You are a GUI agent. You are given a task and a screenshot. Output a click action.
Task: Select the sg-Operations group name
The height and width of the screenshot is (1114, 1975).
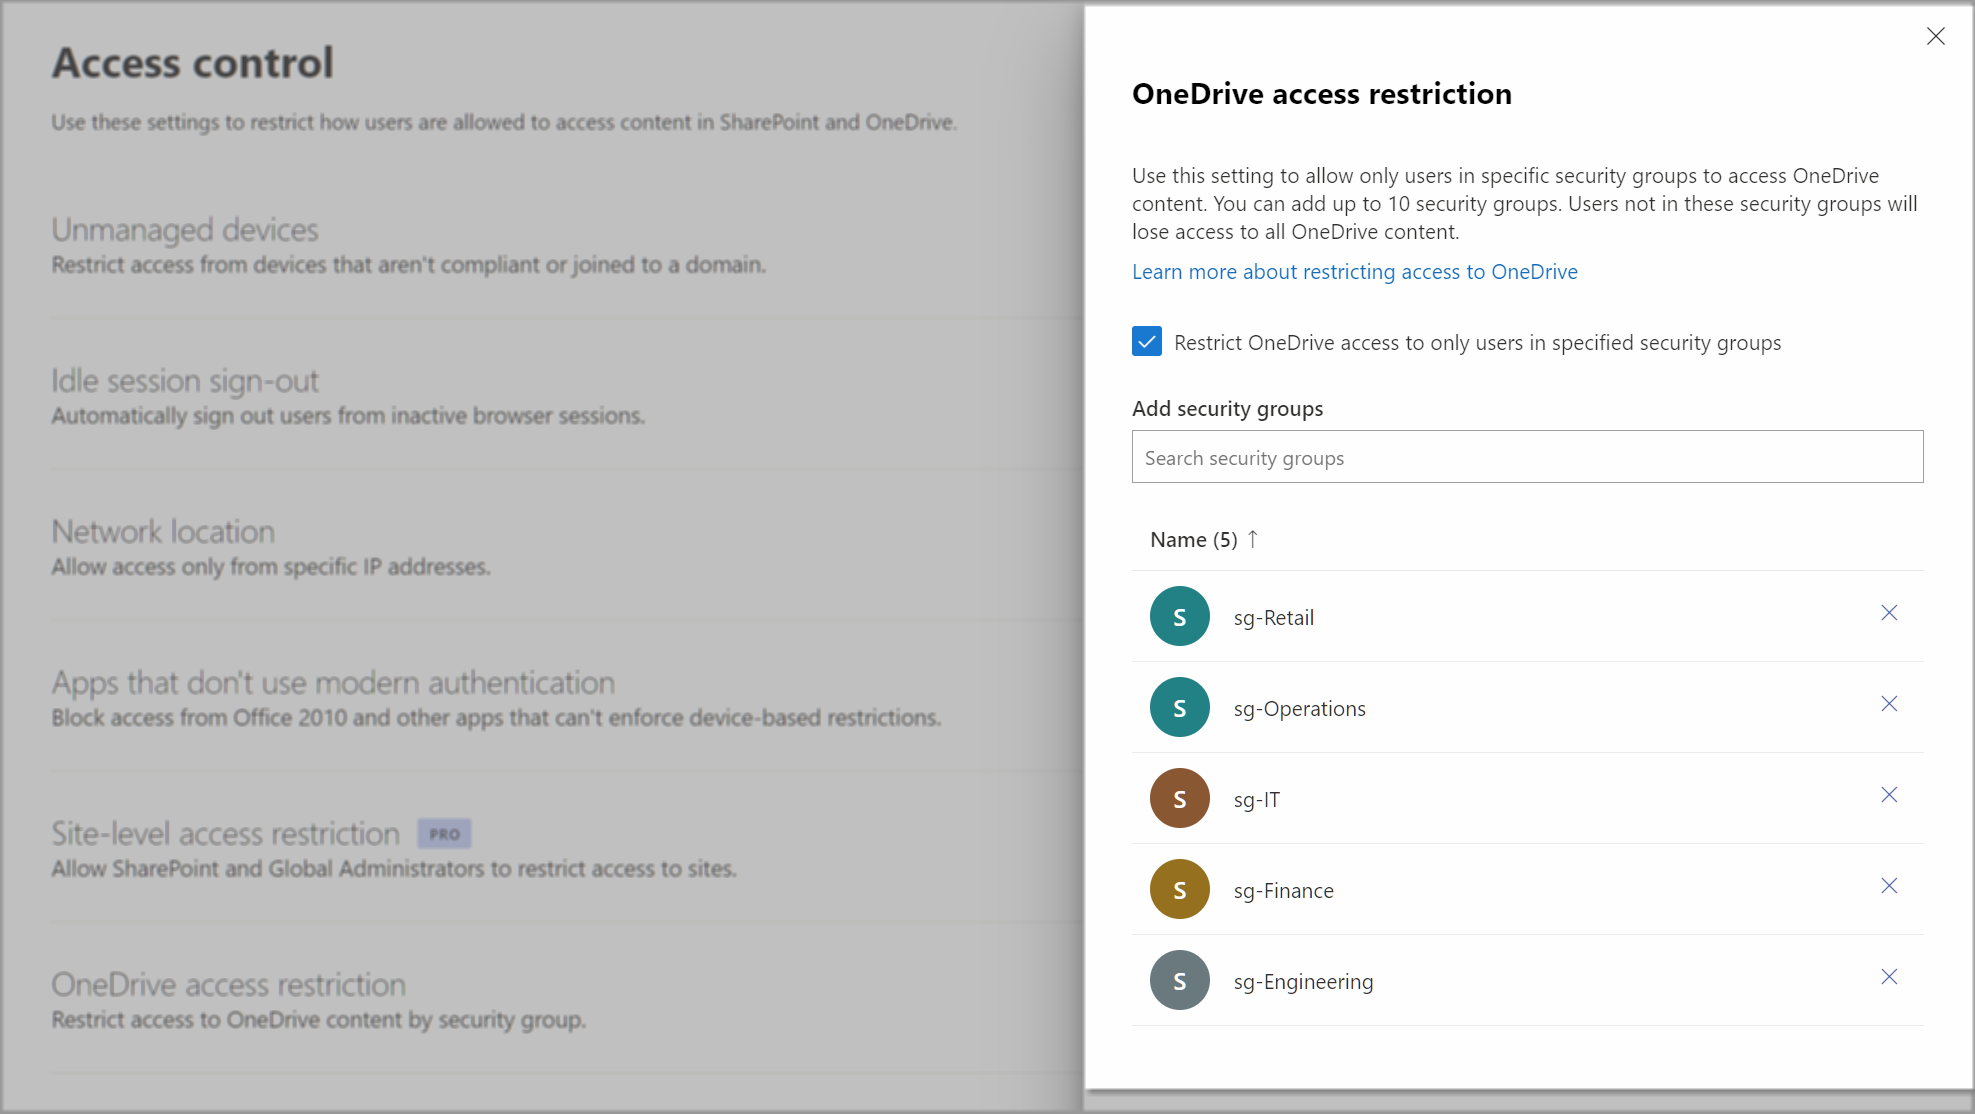[1299, 709]
